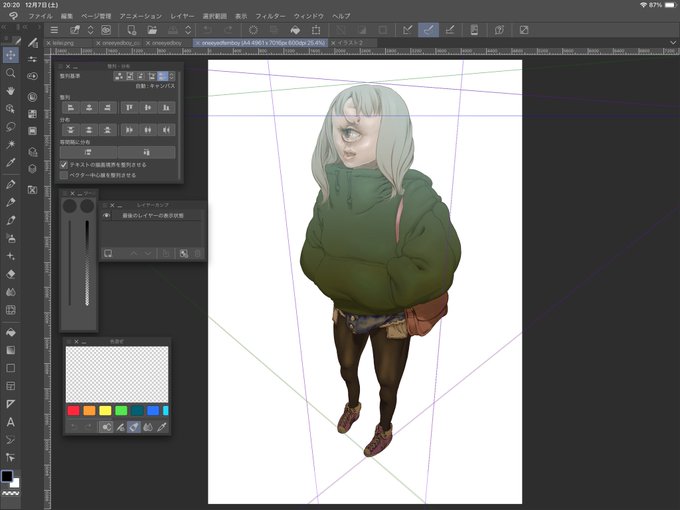
Task: Toggle the highlighted alignment reference mode icon
Action: (162, 76)
